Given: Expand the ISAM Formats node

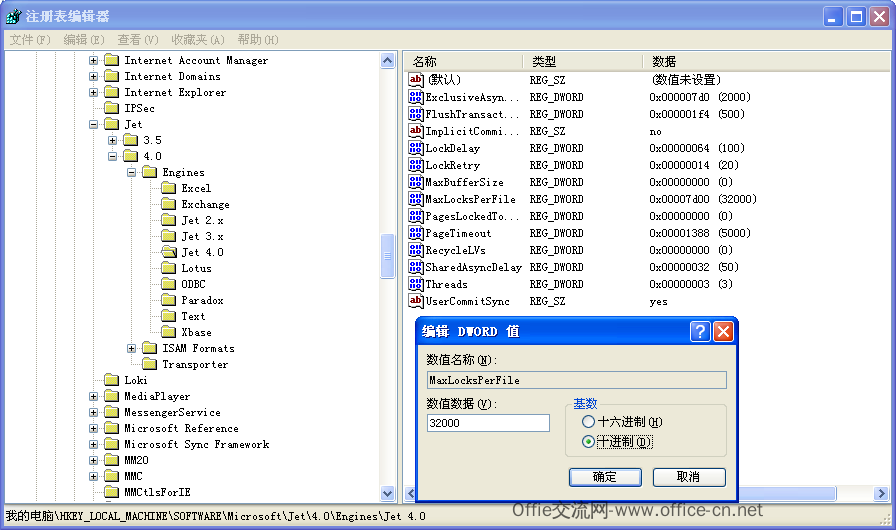Looking at the screenshot, I should tap(131, 348).
